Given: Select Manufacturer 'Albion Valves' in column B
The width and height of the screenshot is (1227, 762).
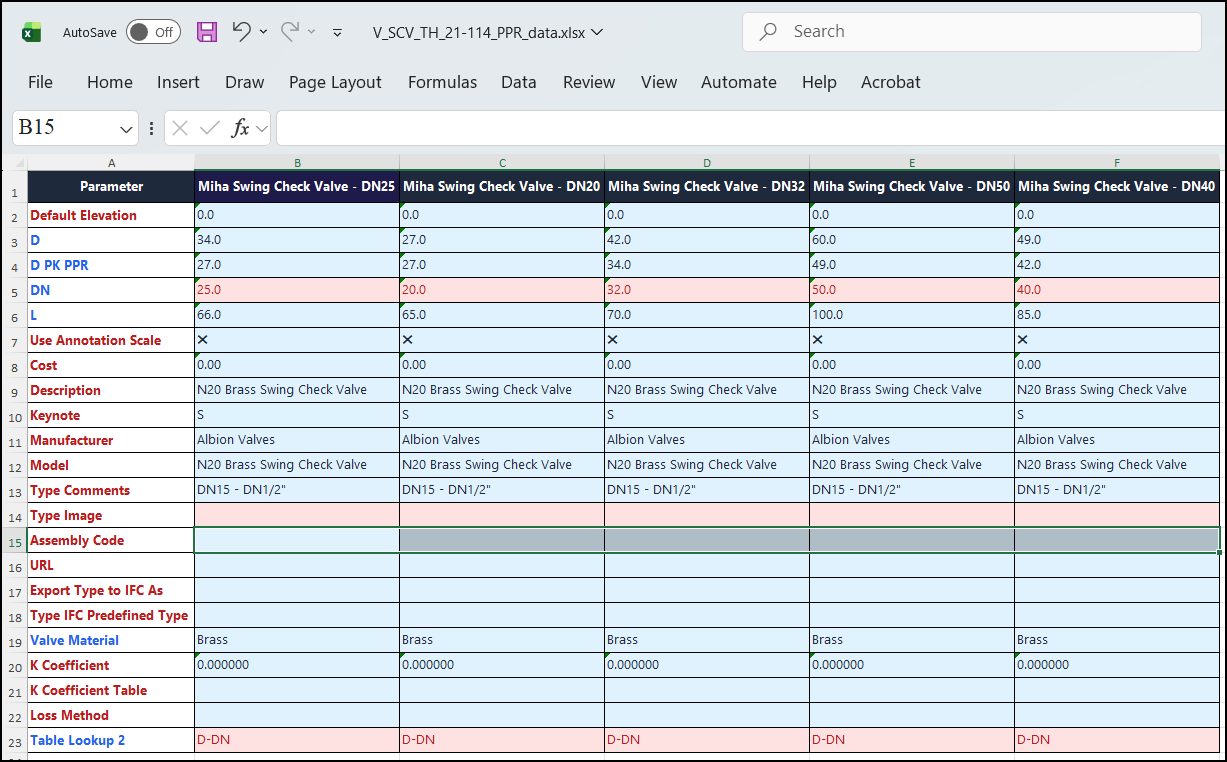Looking at the screenshot, I should 297,440.
